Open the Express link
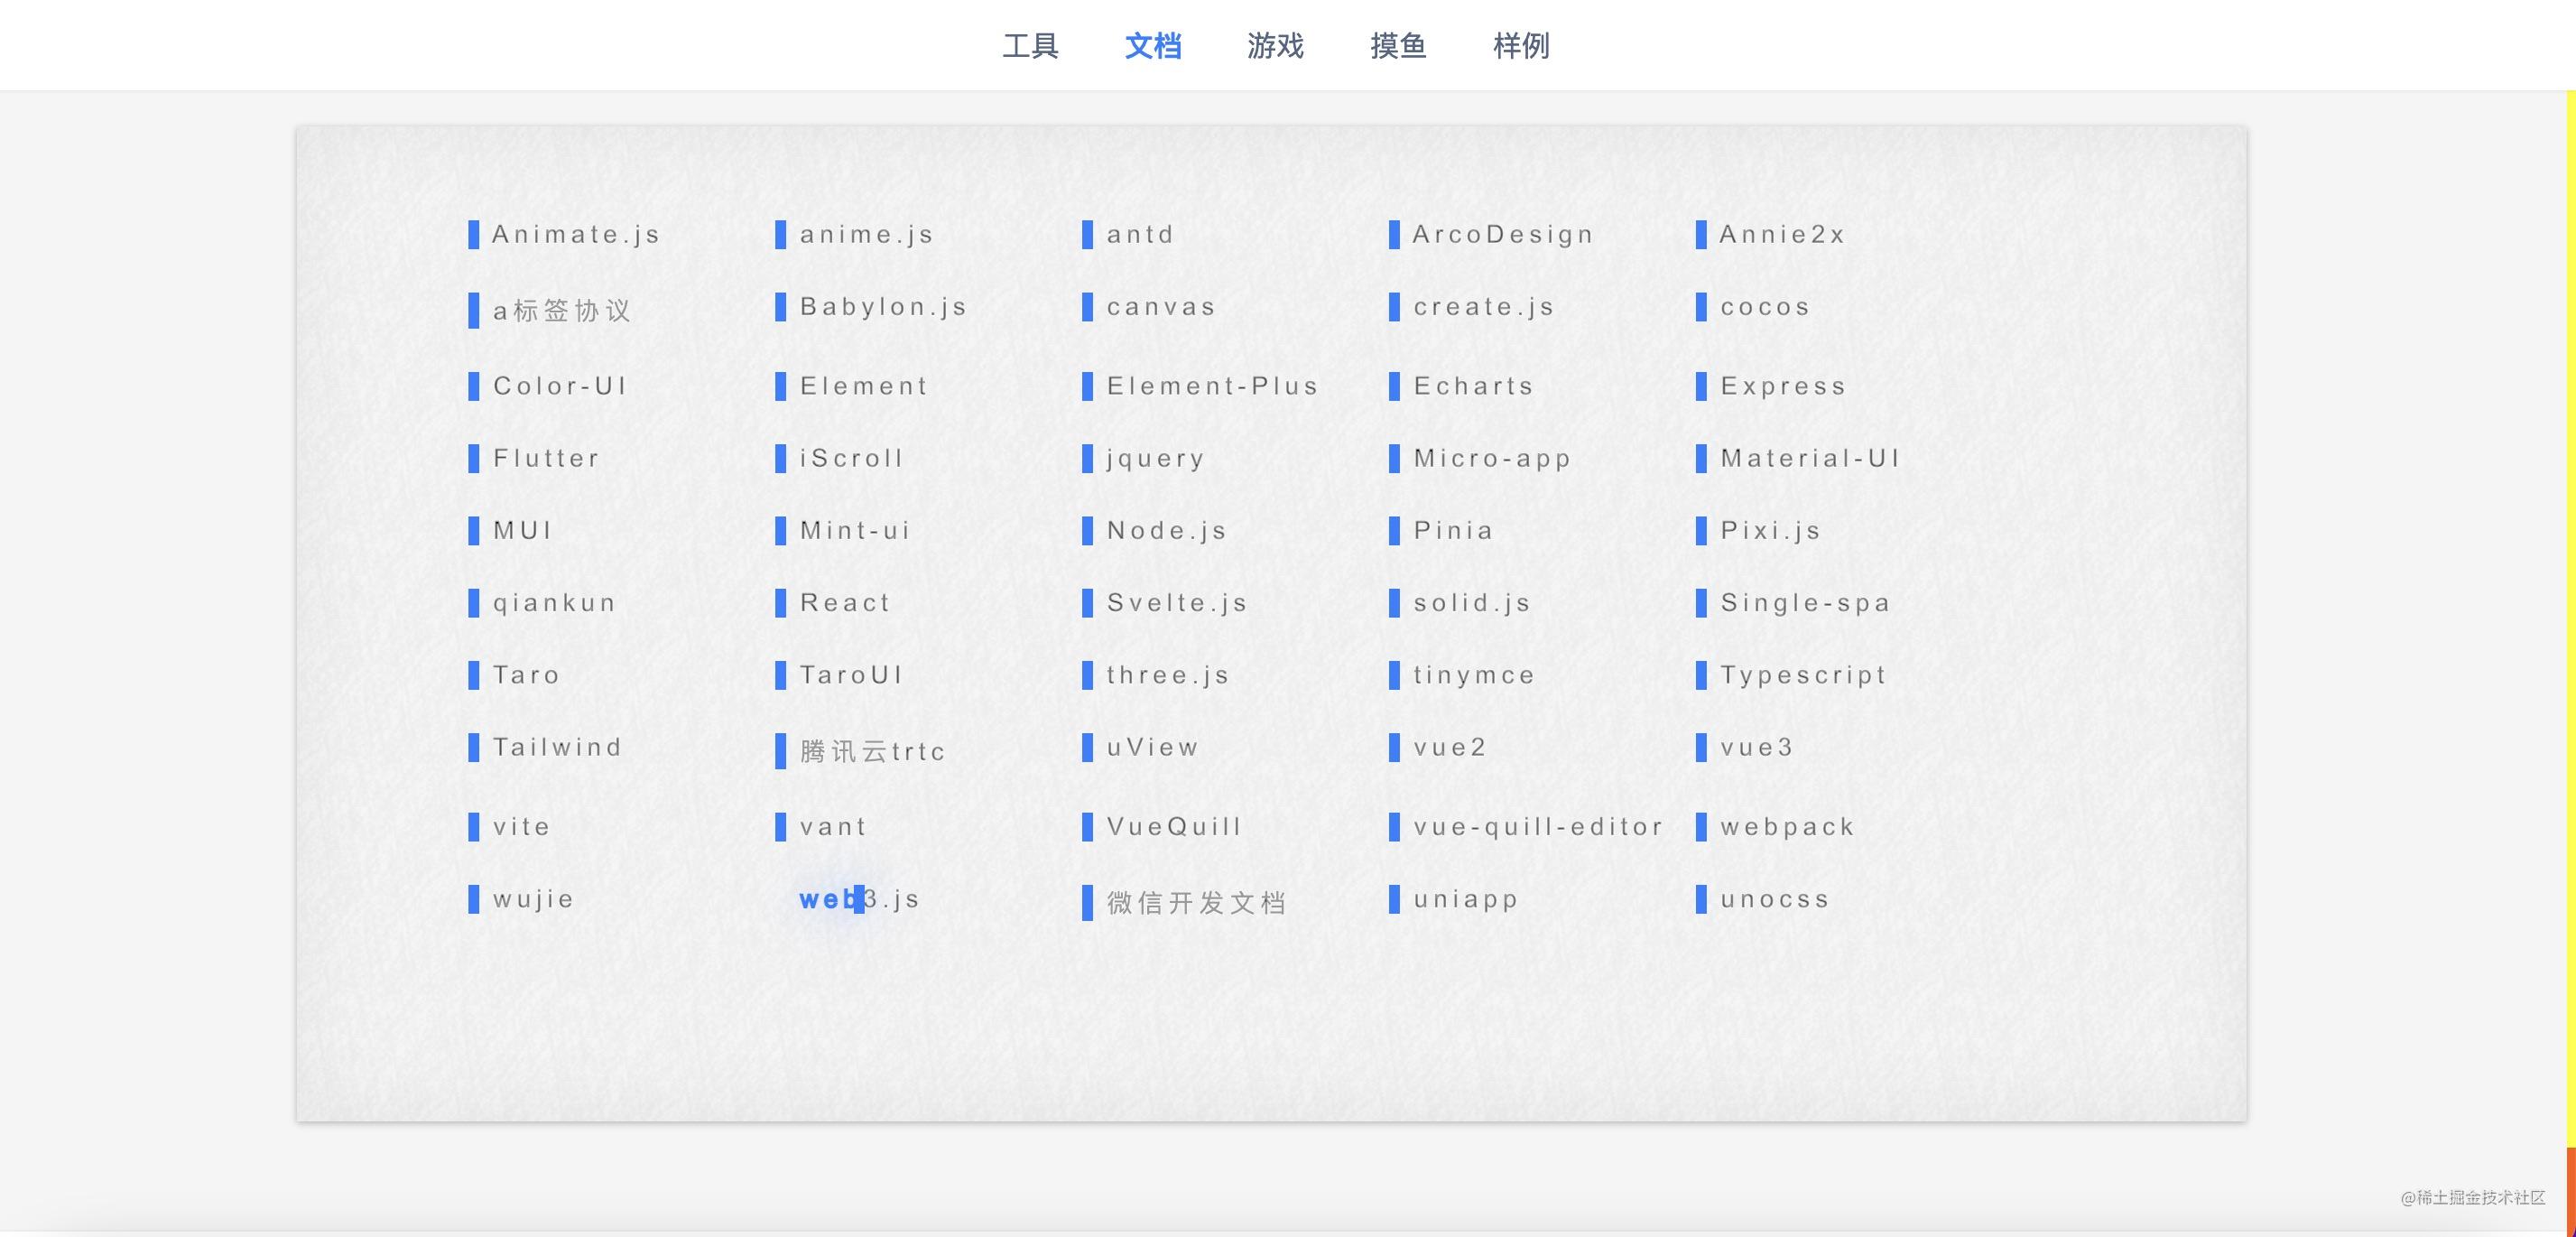Screen dimensions: 2576x1237 (x=1783, y=386)
